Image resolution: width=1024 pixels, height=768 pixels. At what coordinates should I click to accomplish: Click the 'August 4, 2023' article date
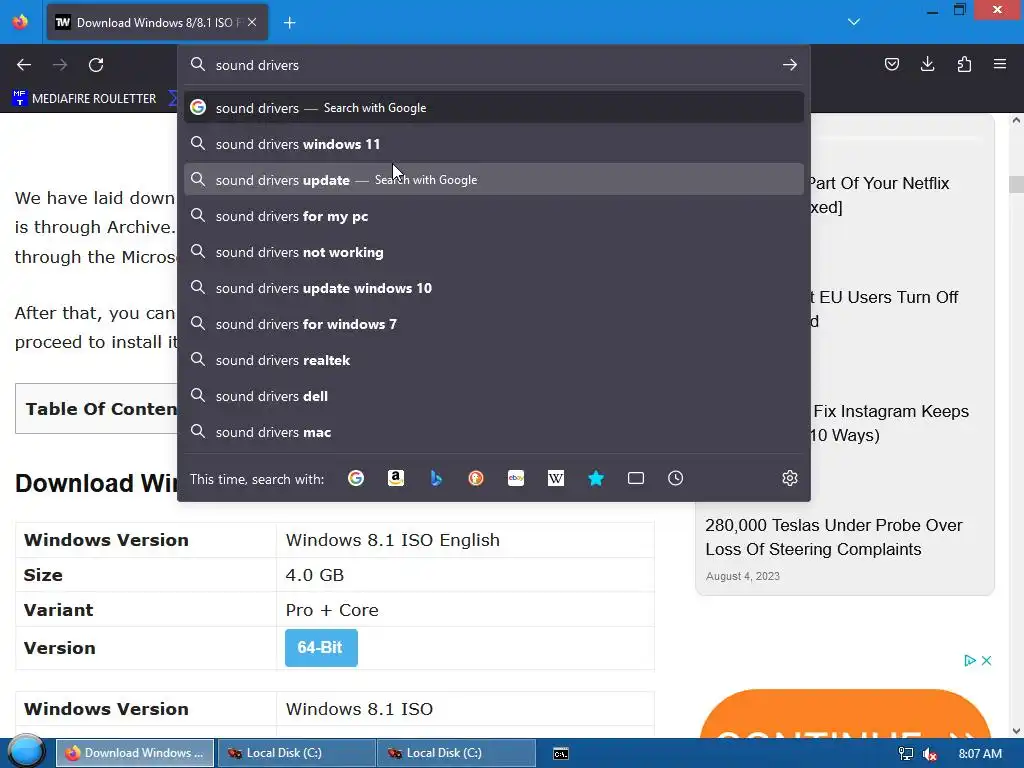click(743, 576)
